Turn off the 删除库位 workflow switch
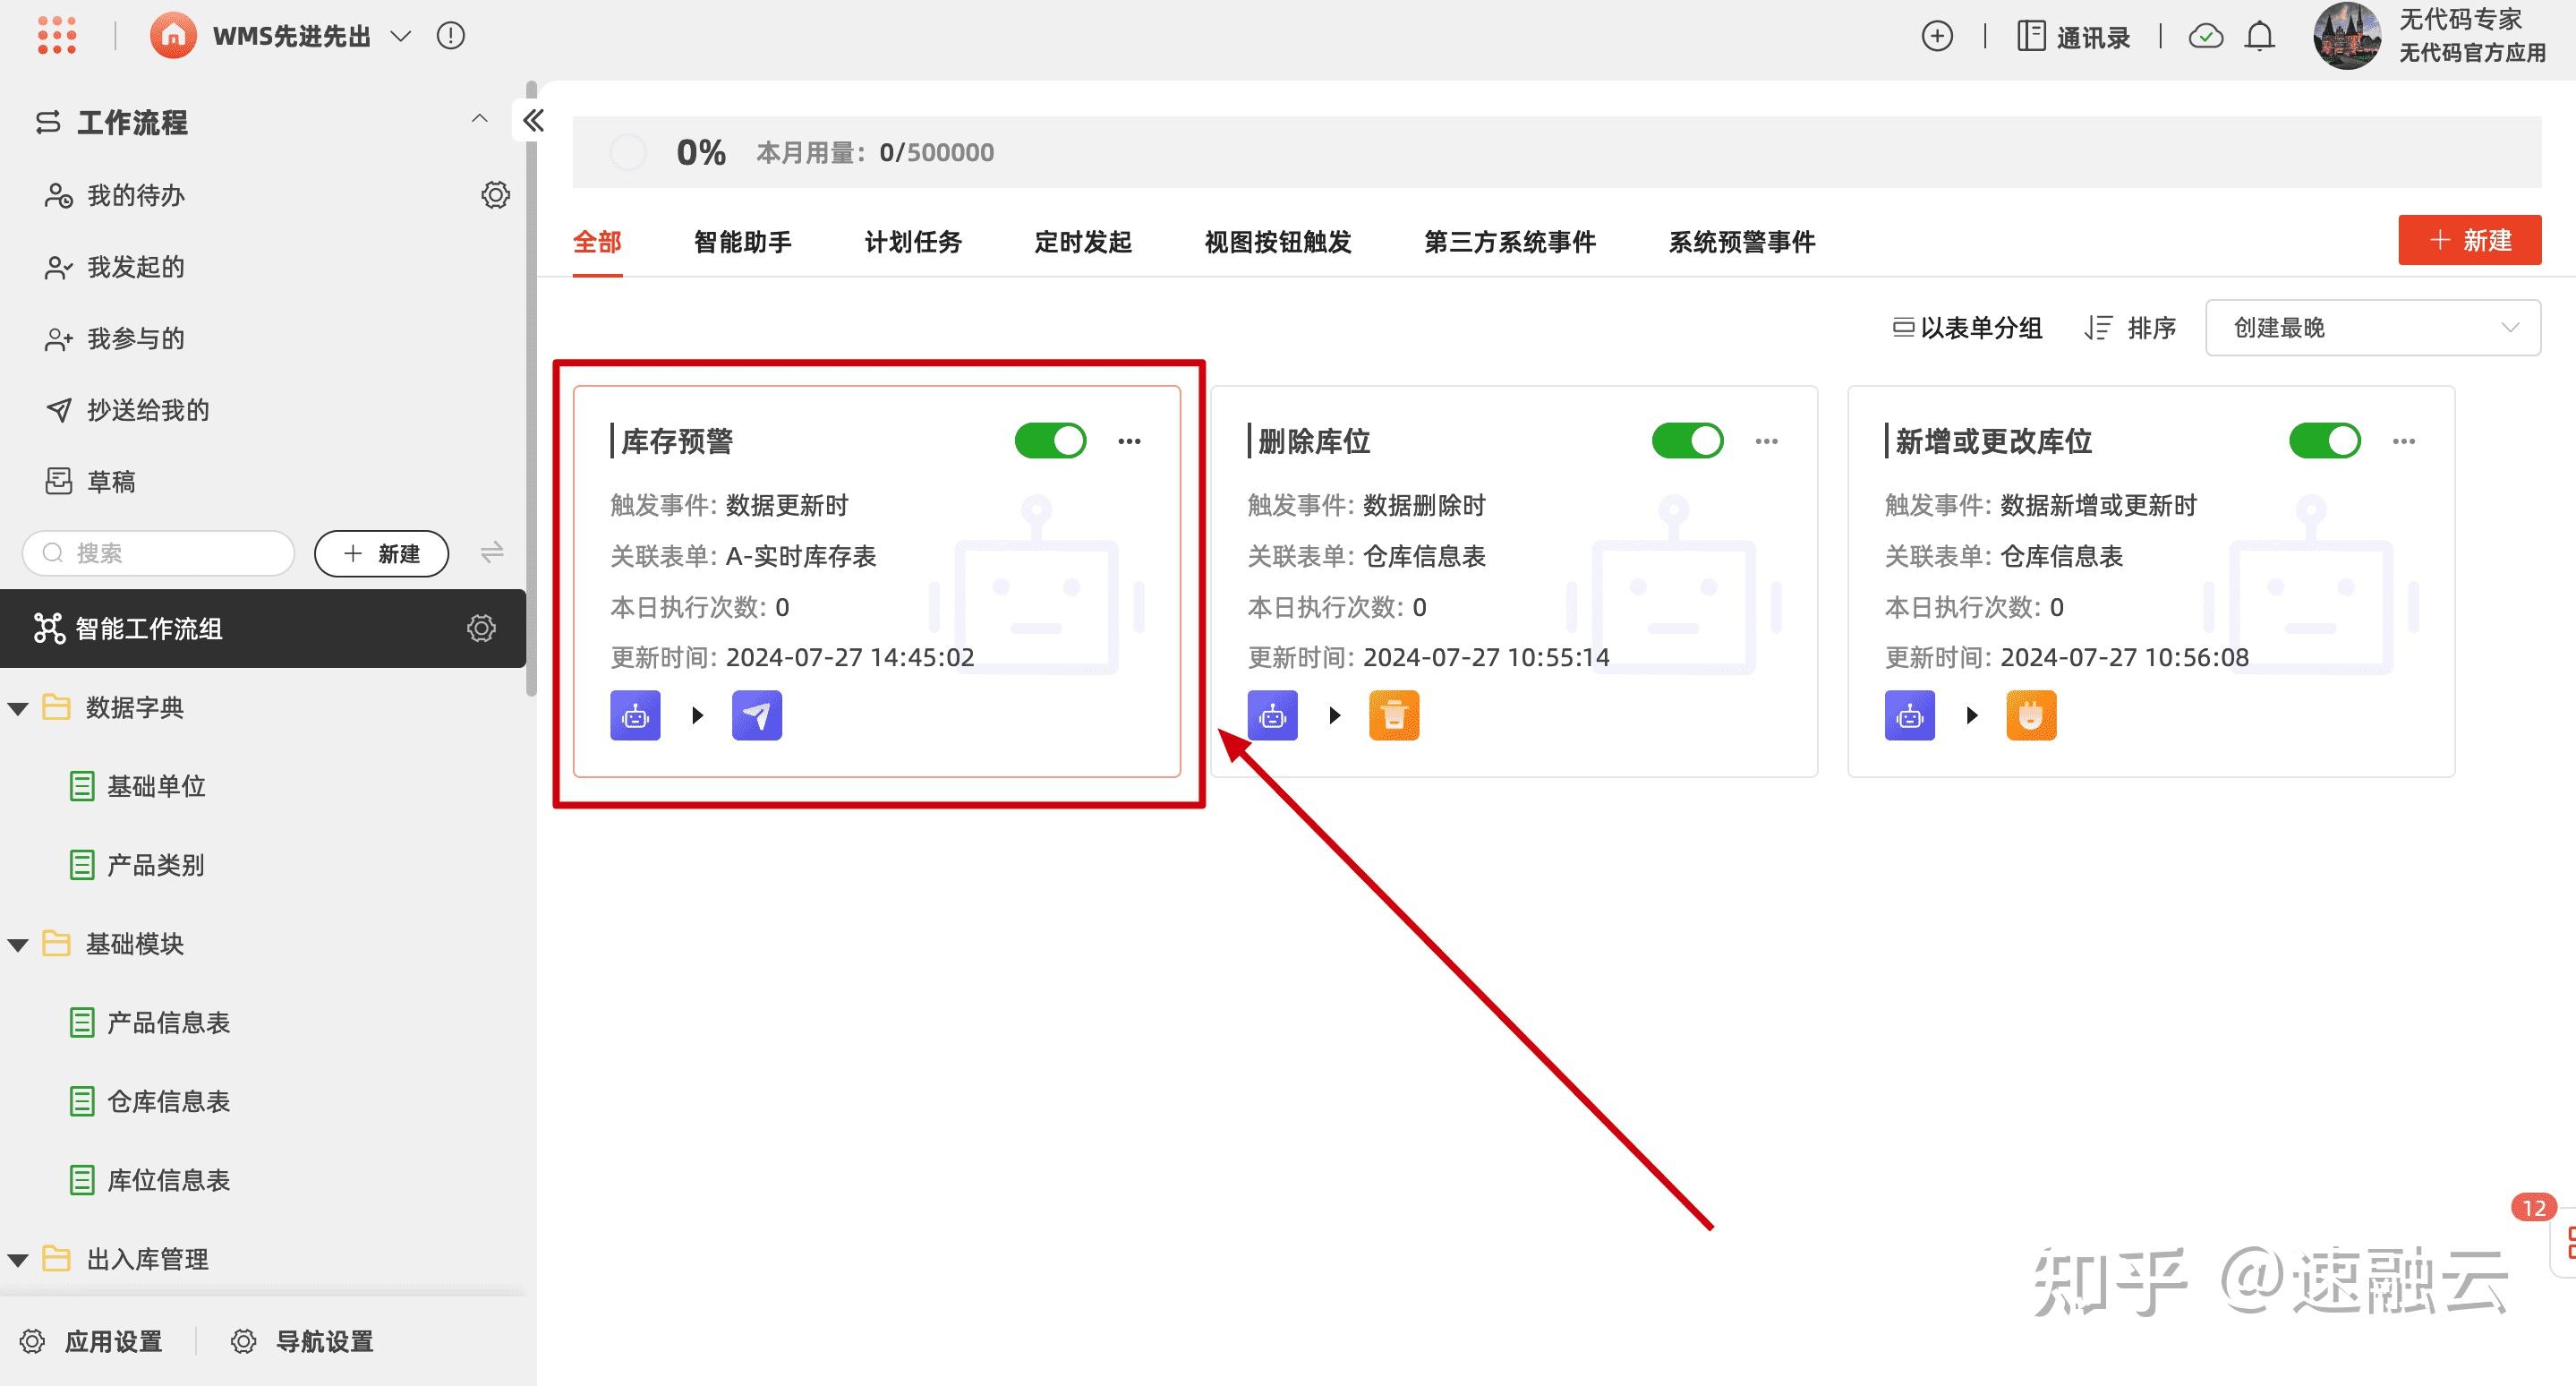The height and width of the screenshot is (1386, 2576). pyautogui.click(x=1688, y=440)
